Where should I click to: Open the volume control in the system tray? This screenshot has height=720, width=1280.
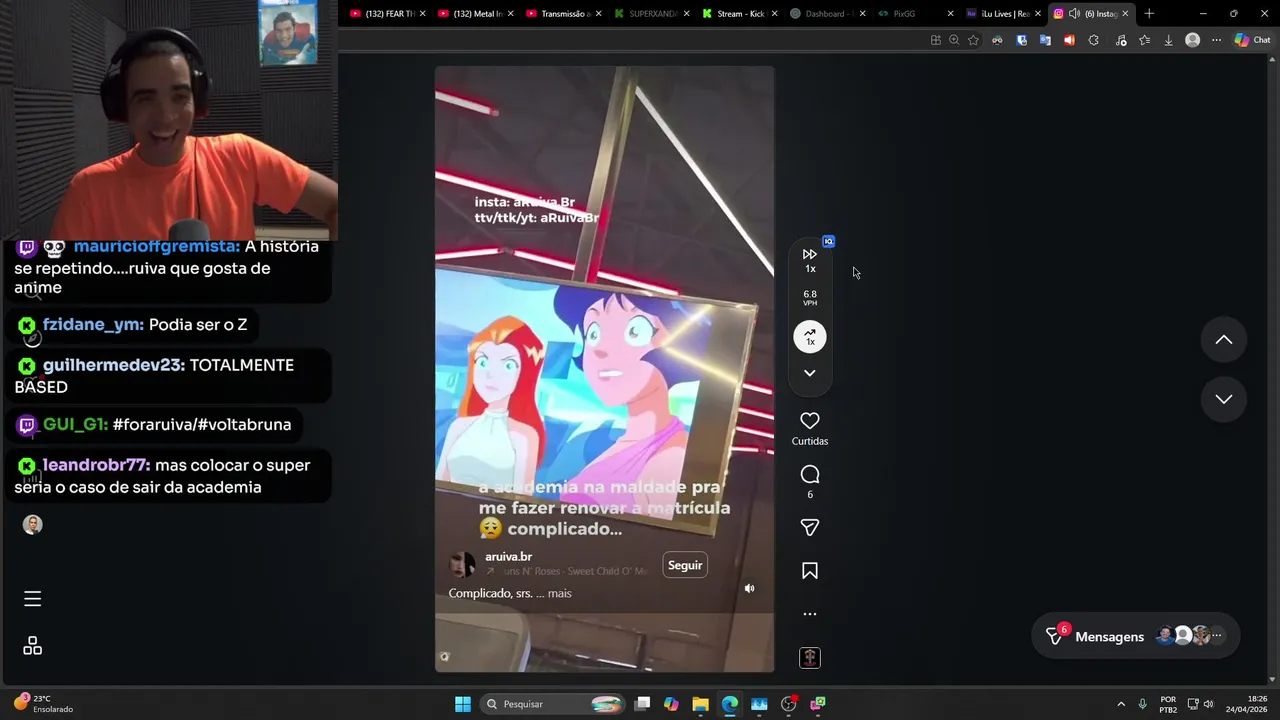1208,704
